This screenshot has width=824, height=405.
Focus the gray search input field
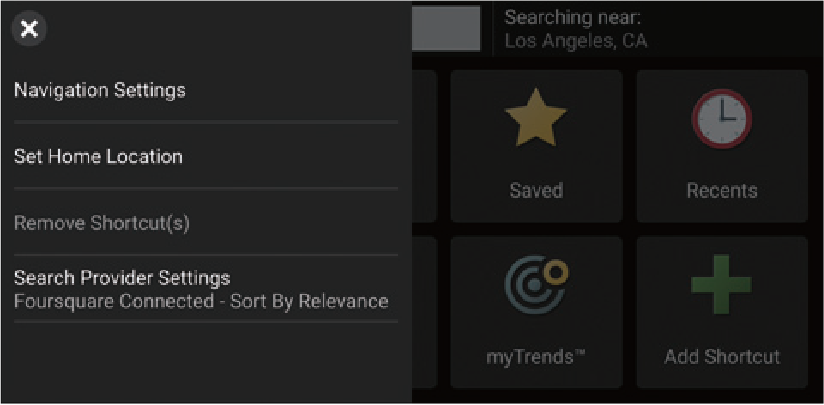pos(446,29)
